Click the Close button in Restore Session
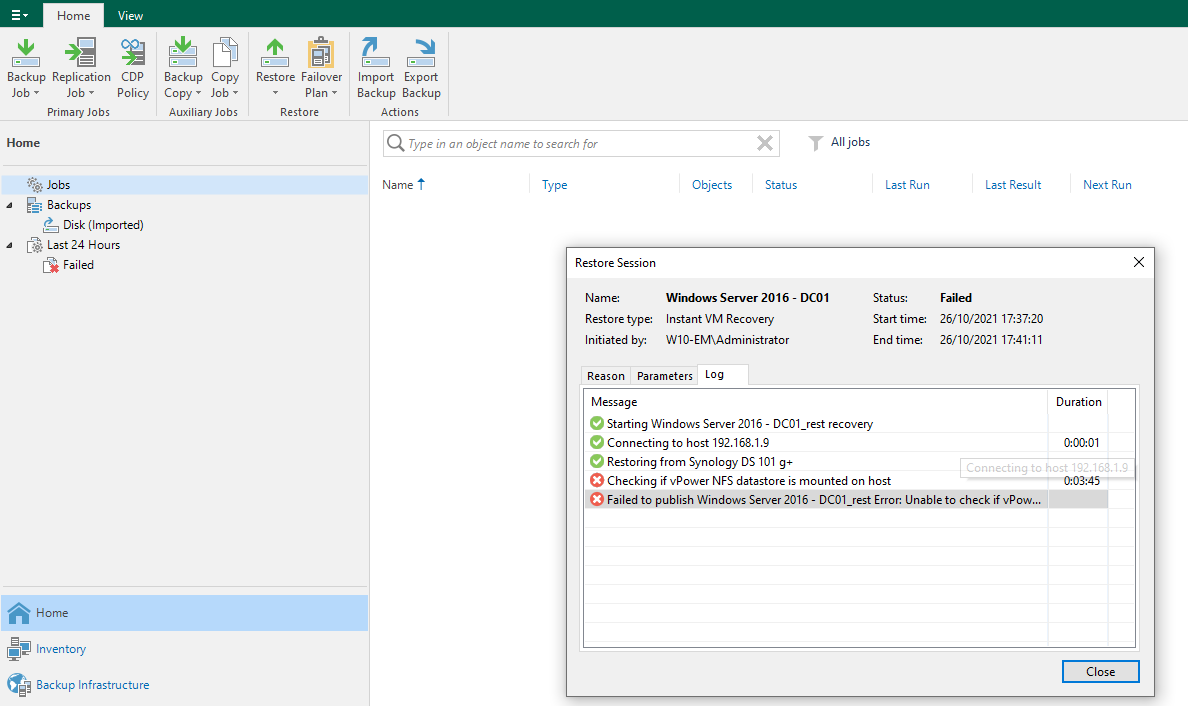1188x706 pixels. tap(1100, 672)
